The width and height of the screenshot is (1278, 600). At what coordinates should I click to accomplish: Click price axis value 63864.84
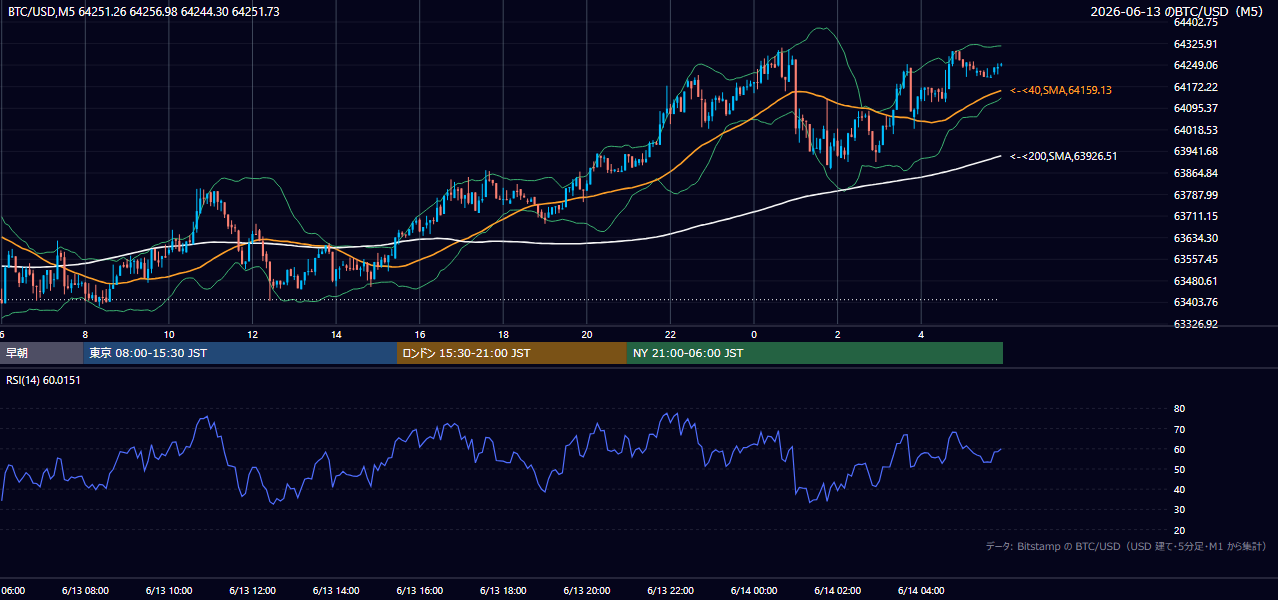click(x=1195, y=173)
